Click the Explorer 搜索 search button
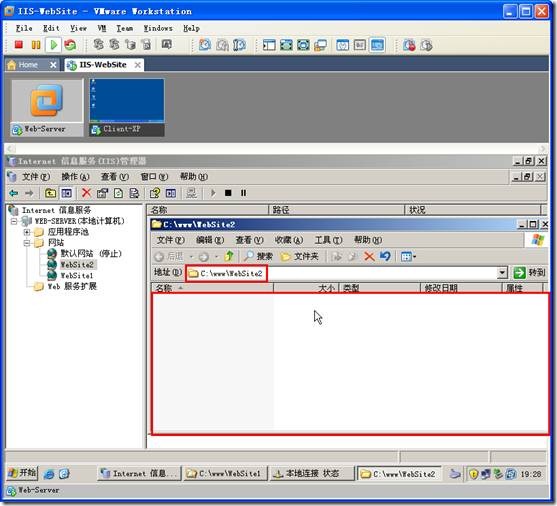Image resolution: width=557 pixels, height=506 pixels. (x=259, y=256)
